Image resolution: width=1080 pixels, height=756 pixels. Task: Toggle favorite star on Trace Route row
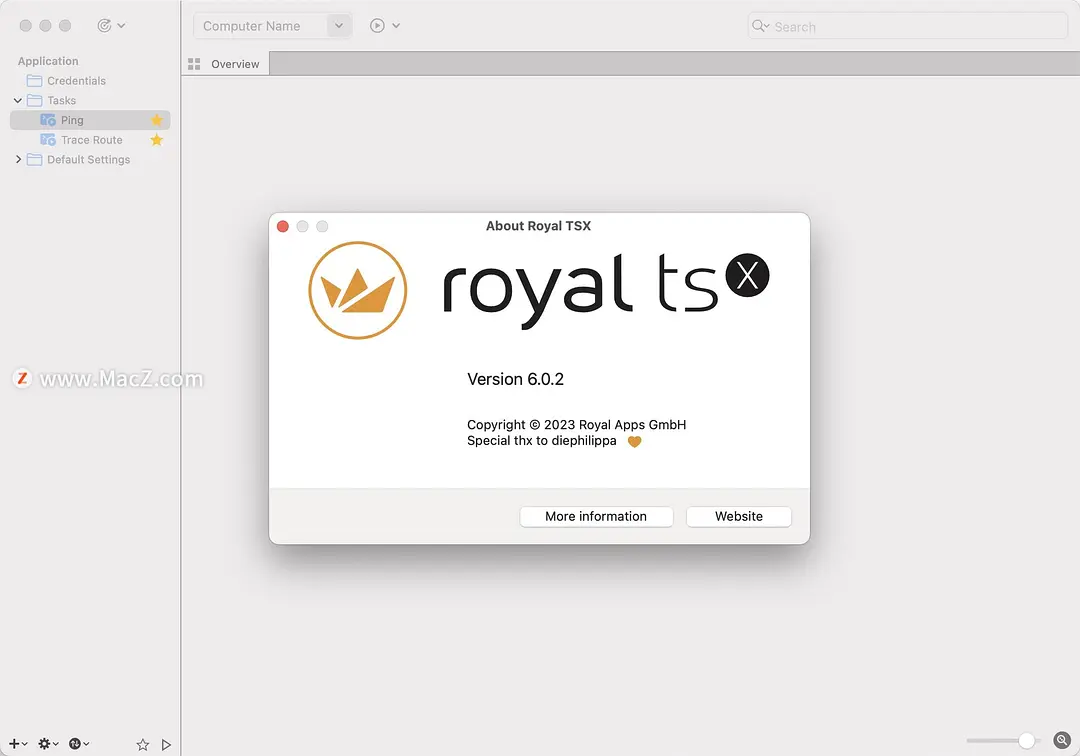(156, 140)
